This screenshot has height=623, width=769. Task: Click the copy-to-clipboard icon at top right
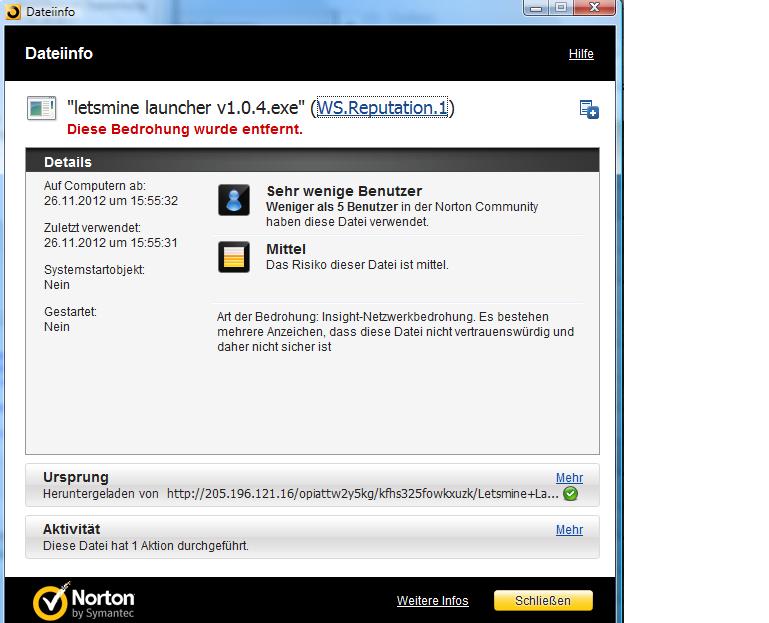coord(589,110)
